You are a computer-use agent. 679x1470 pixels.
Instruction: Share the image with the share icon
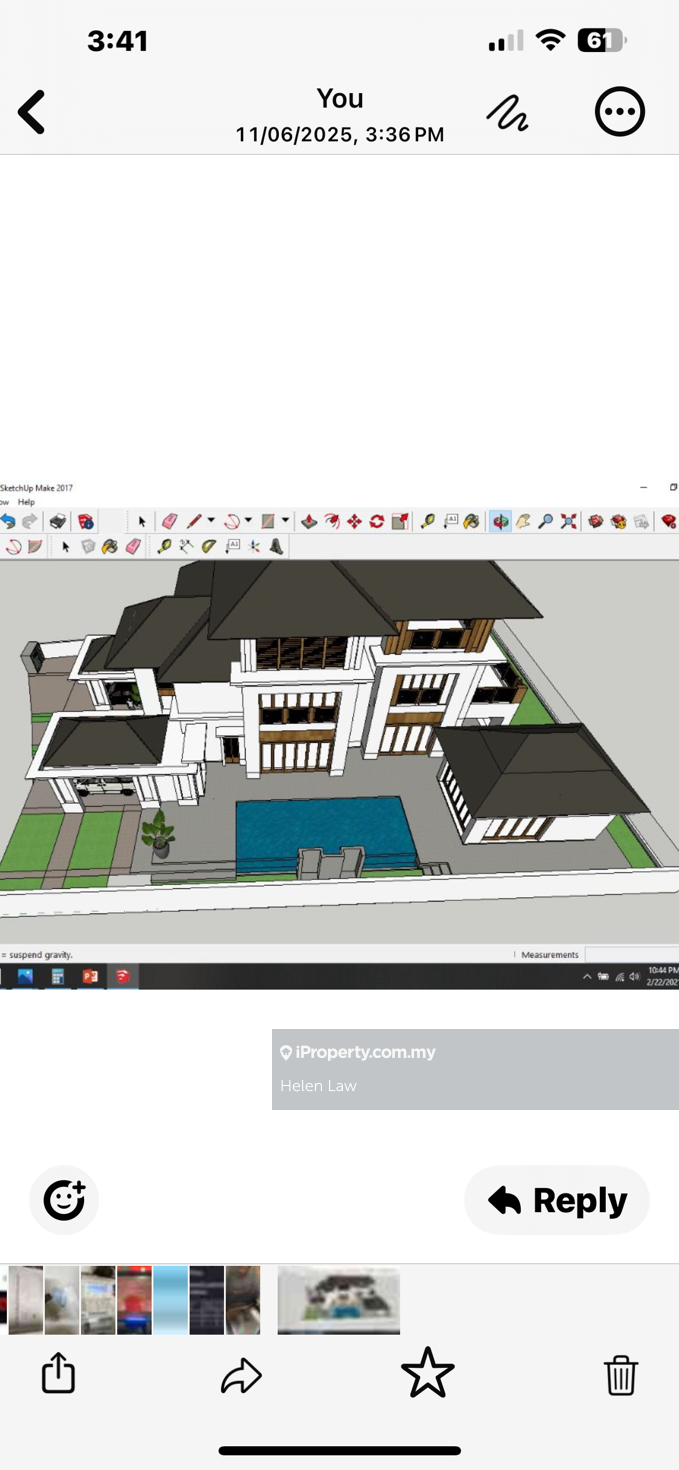point(58,1373)
